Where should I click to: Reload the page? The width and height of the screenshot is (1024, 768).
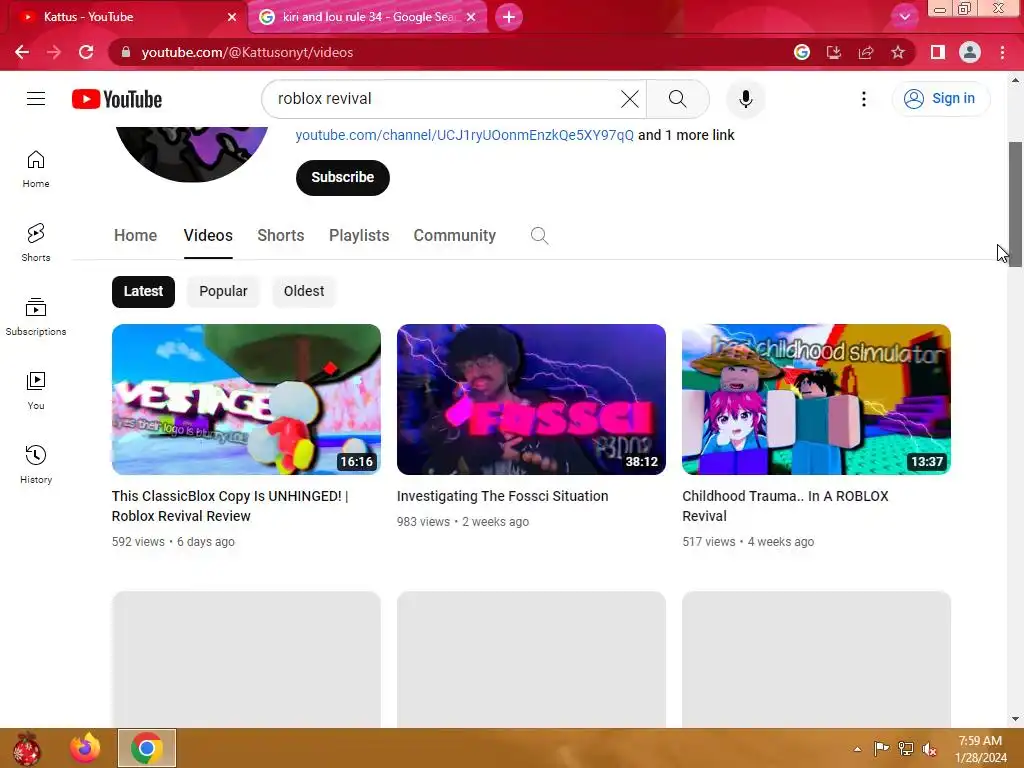point(86,52)
